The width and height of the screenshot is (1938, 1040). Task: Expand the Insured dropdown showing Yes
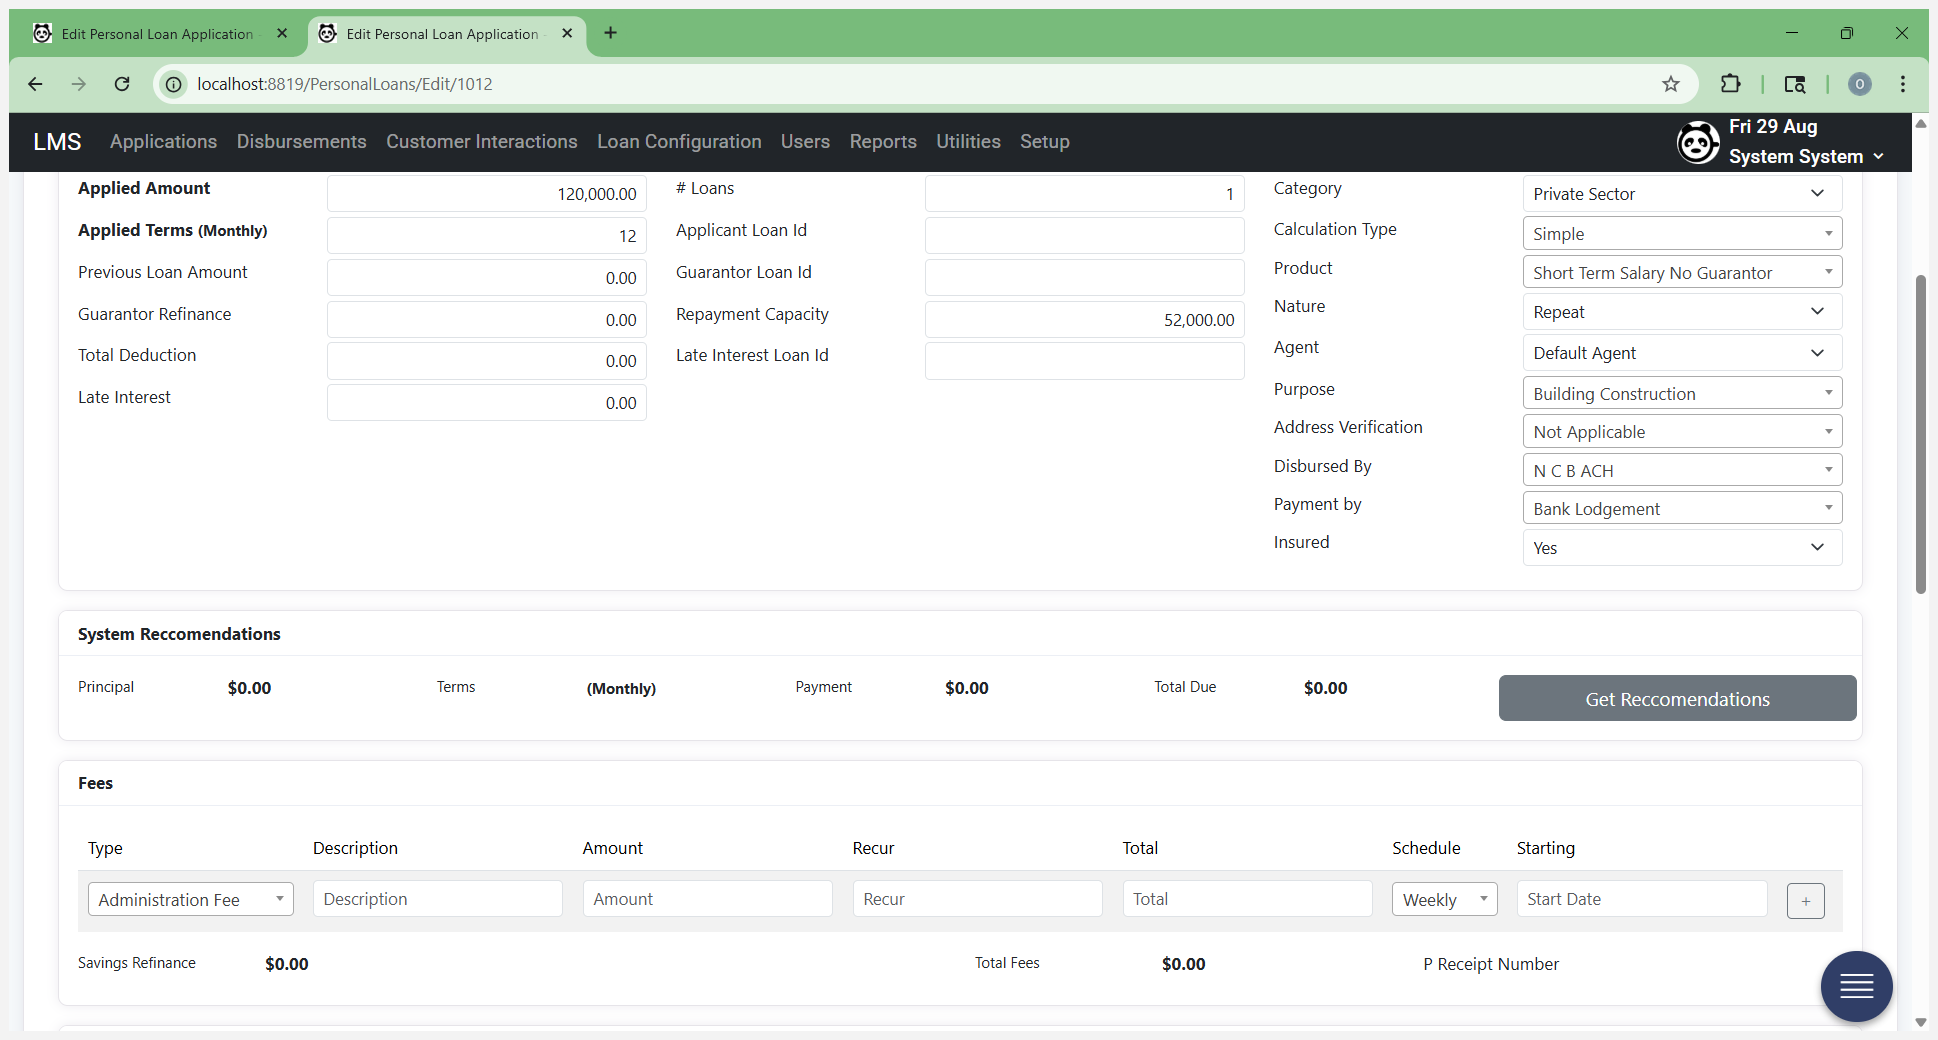point(1682,548)
